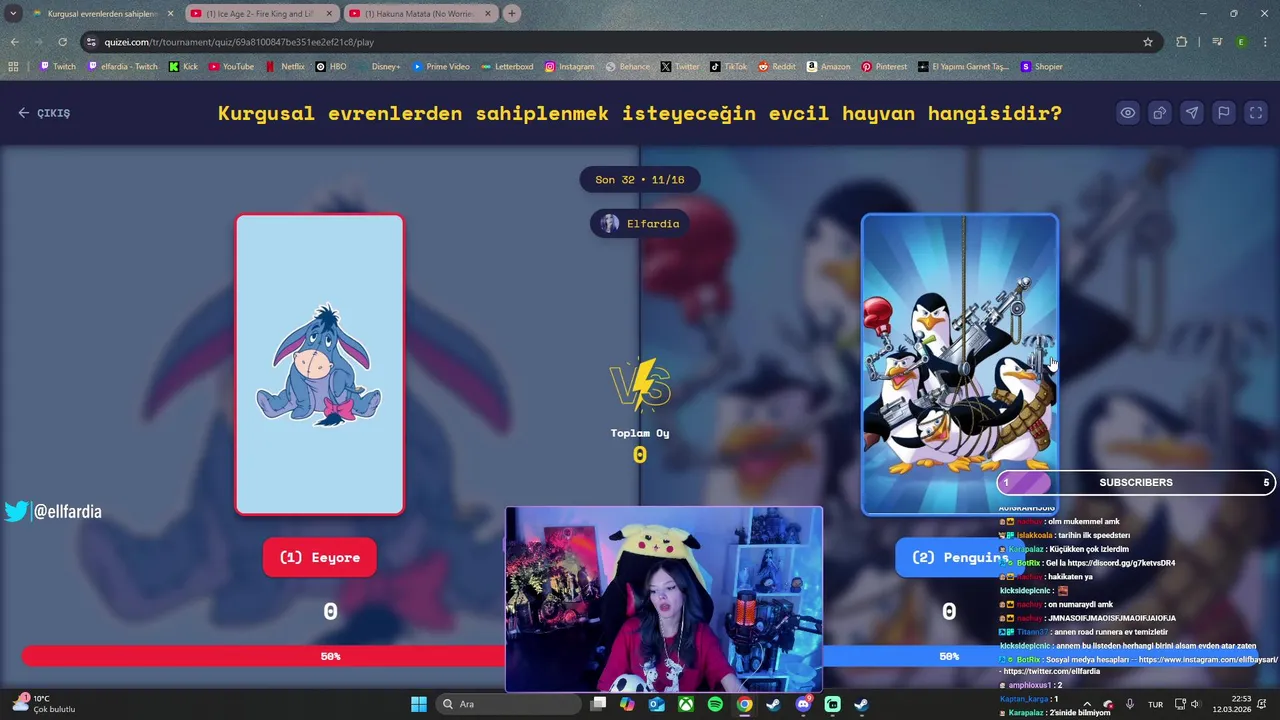Image resolution: width=1280 pixels, height=720 pixels.
Task: Open the Chrome three-dot menu
Action: click(1265, 42)
